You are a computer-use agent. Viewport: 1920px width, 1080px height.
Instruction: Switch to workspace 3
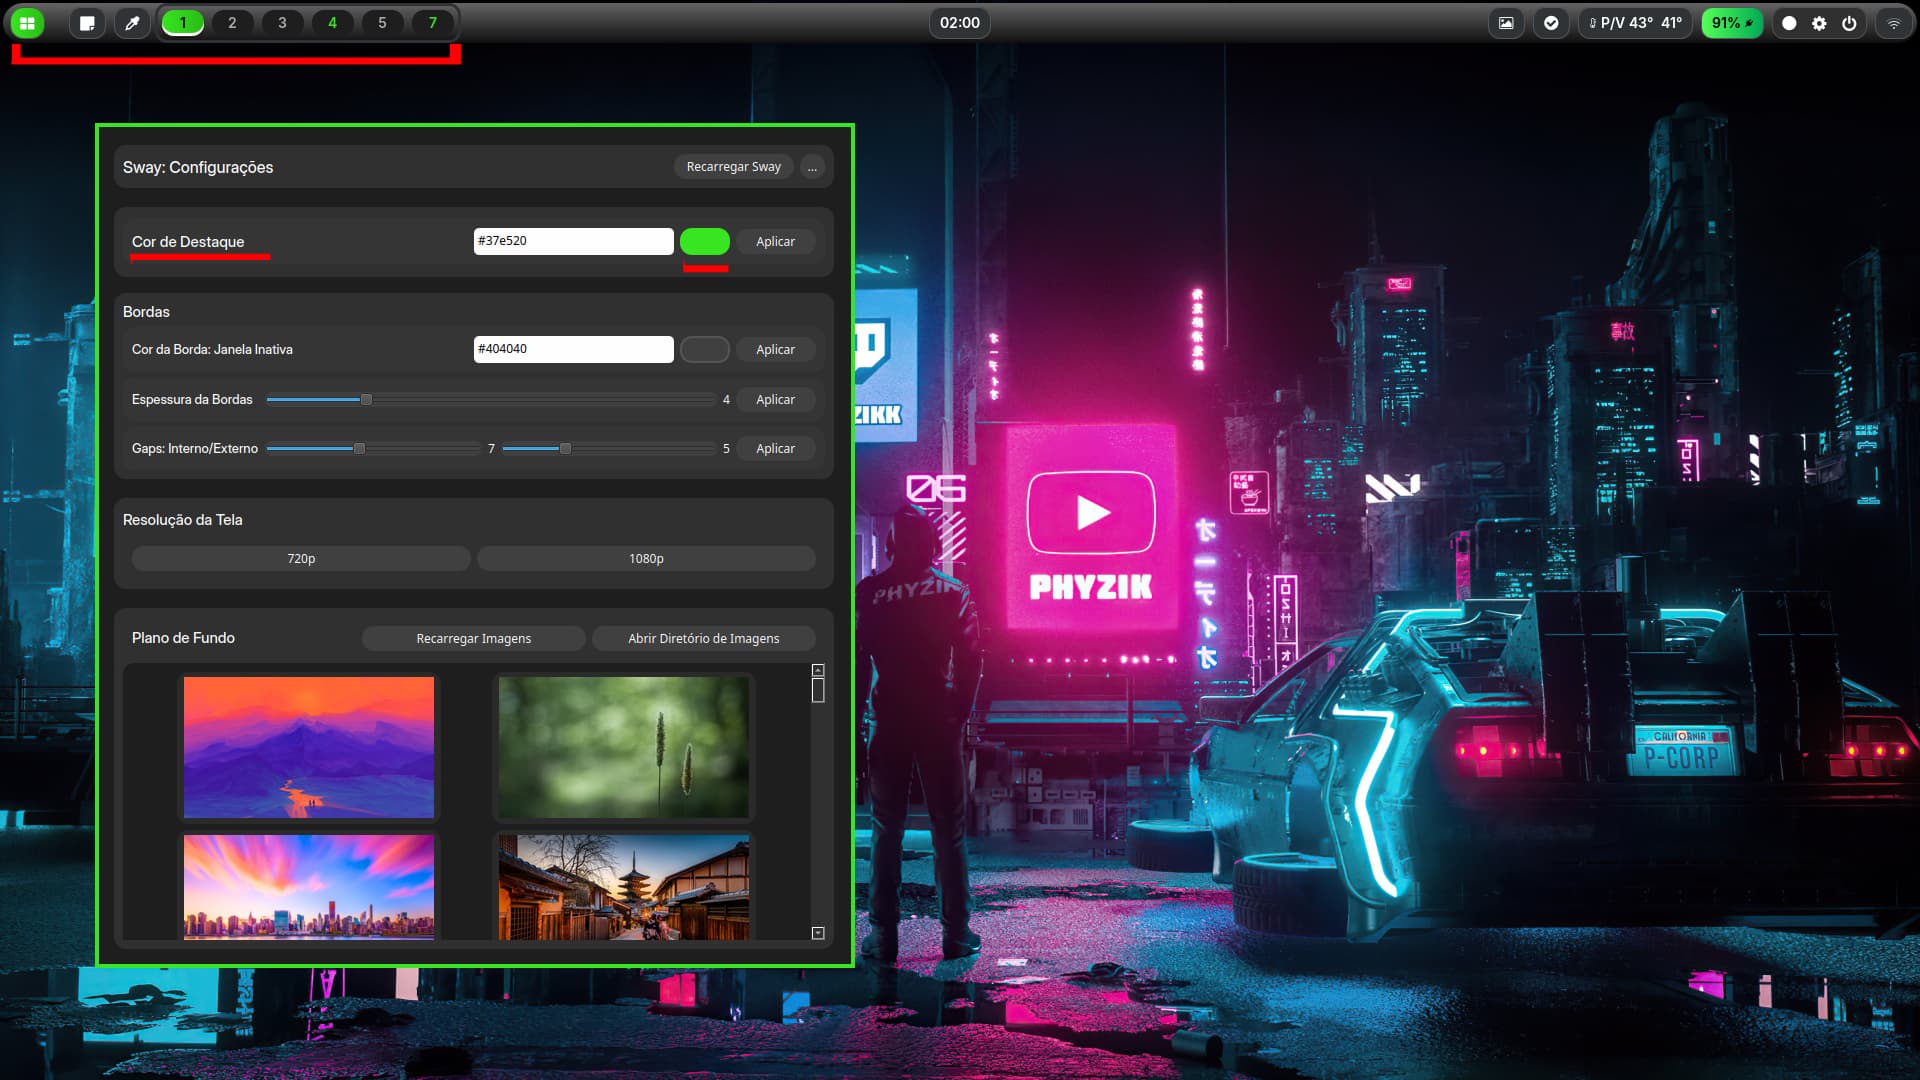(x=282, y=22)
